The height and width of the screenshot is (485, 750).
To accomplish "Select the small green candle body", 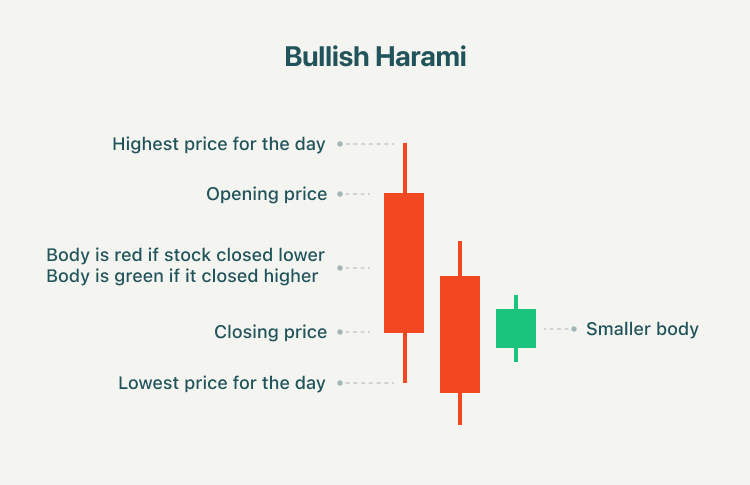I will 516,328.
